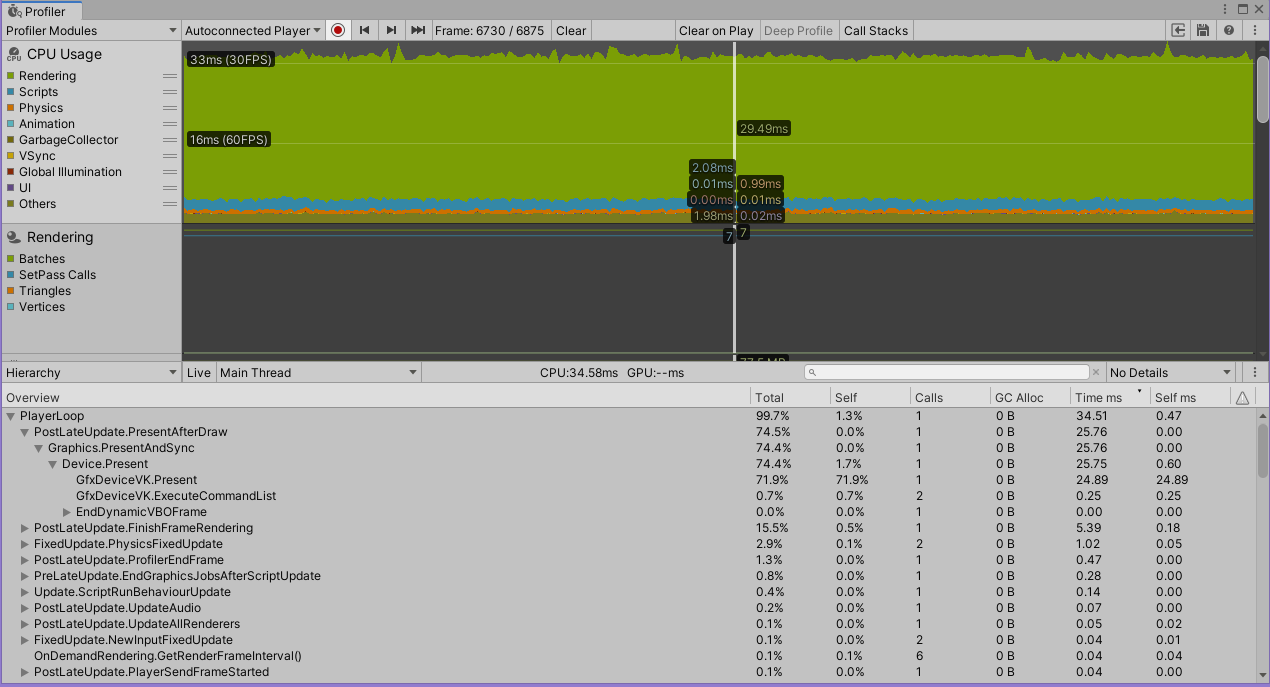Enable Clear on Play
The width and height of the screenshot is (1270, 687).
tap(716, 30)
